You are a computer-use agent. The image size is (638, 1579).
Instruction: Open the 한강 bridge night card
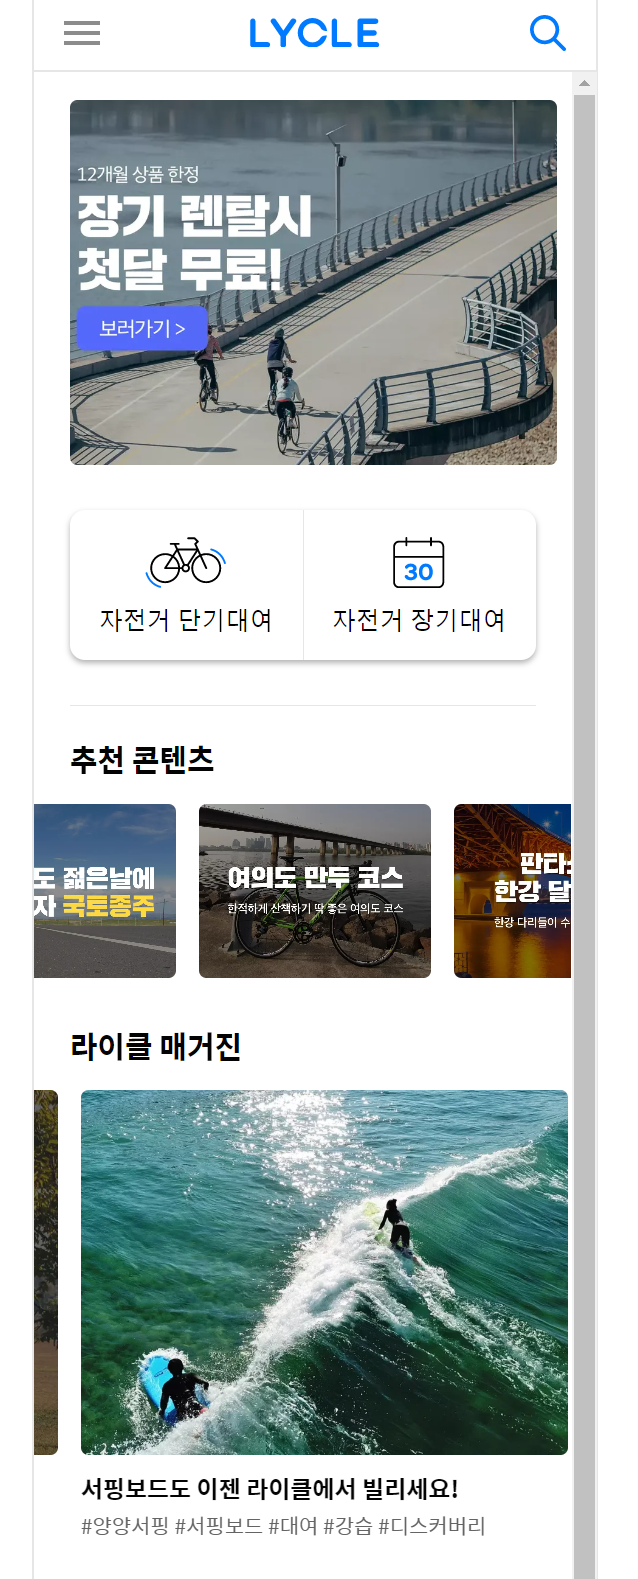click(512, 891)
